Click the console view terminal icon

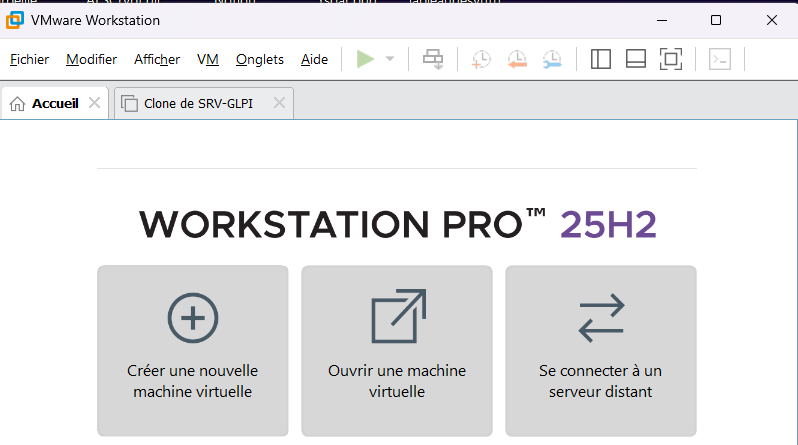[x=720, y=59]
